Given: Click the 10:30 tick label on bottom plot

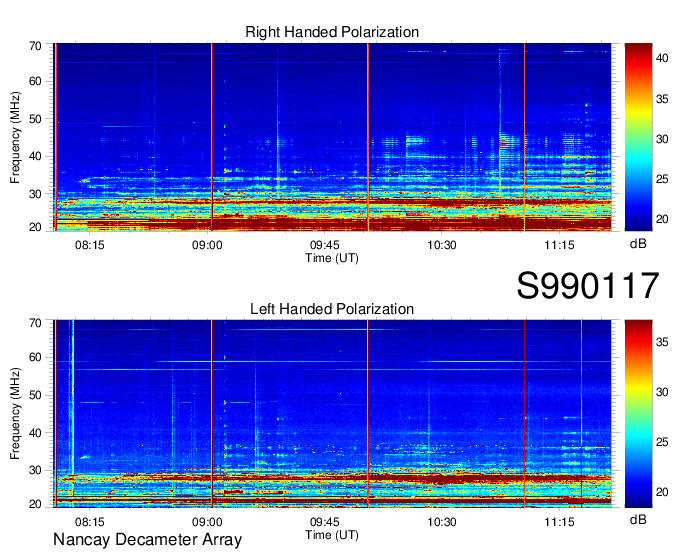Looking at the screenshot, I should (x=442, y=522).
